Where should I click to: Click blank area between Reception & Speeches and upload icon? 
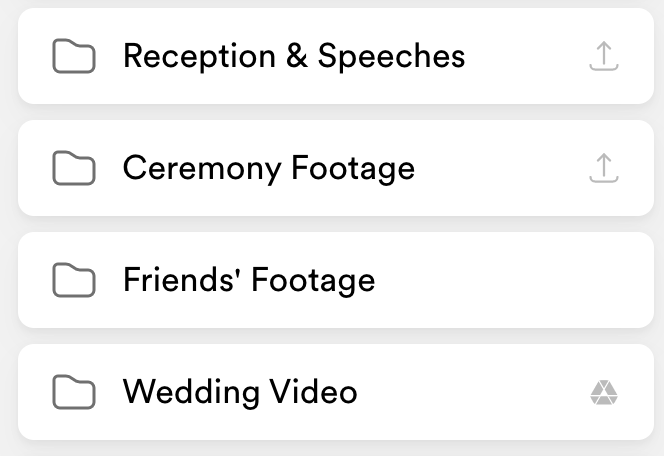pos(525,56)
